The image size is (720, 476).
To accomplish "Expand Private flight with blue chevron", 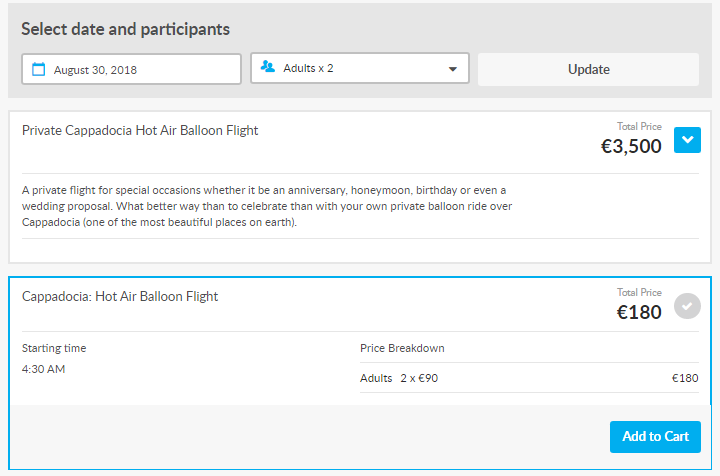I will pyautogui.click(x=687, y=140).
